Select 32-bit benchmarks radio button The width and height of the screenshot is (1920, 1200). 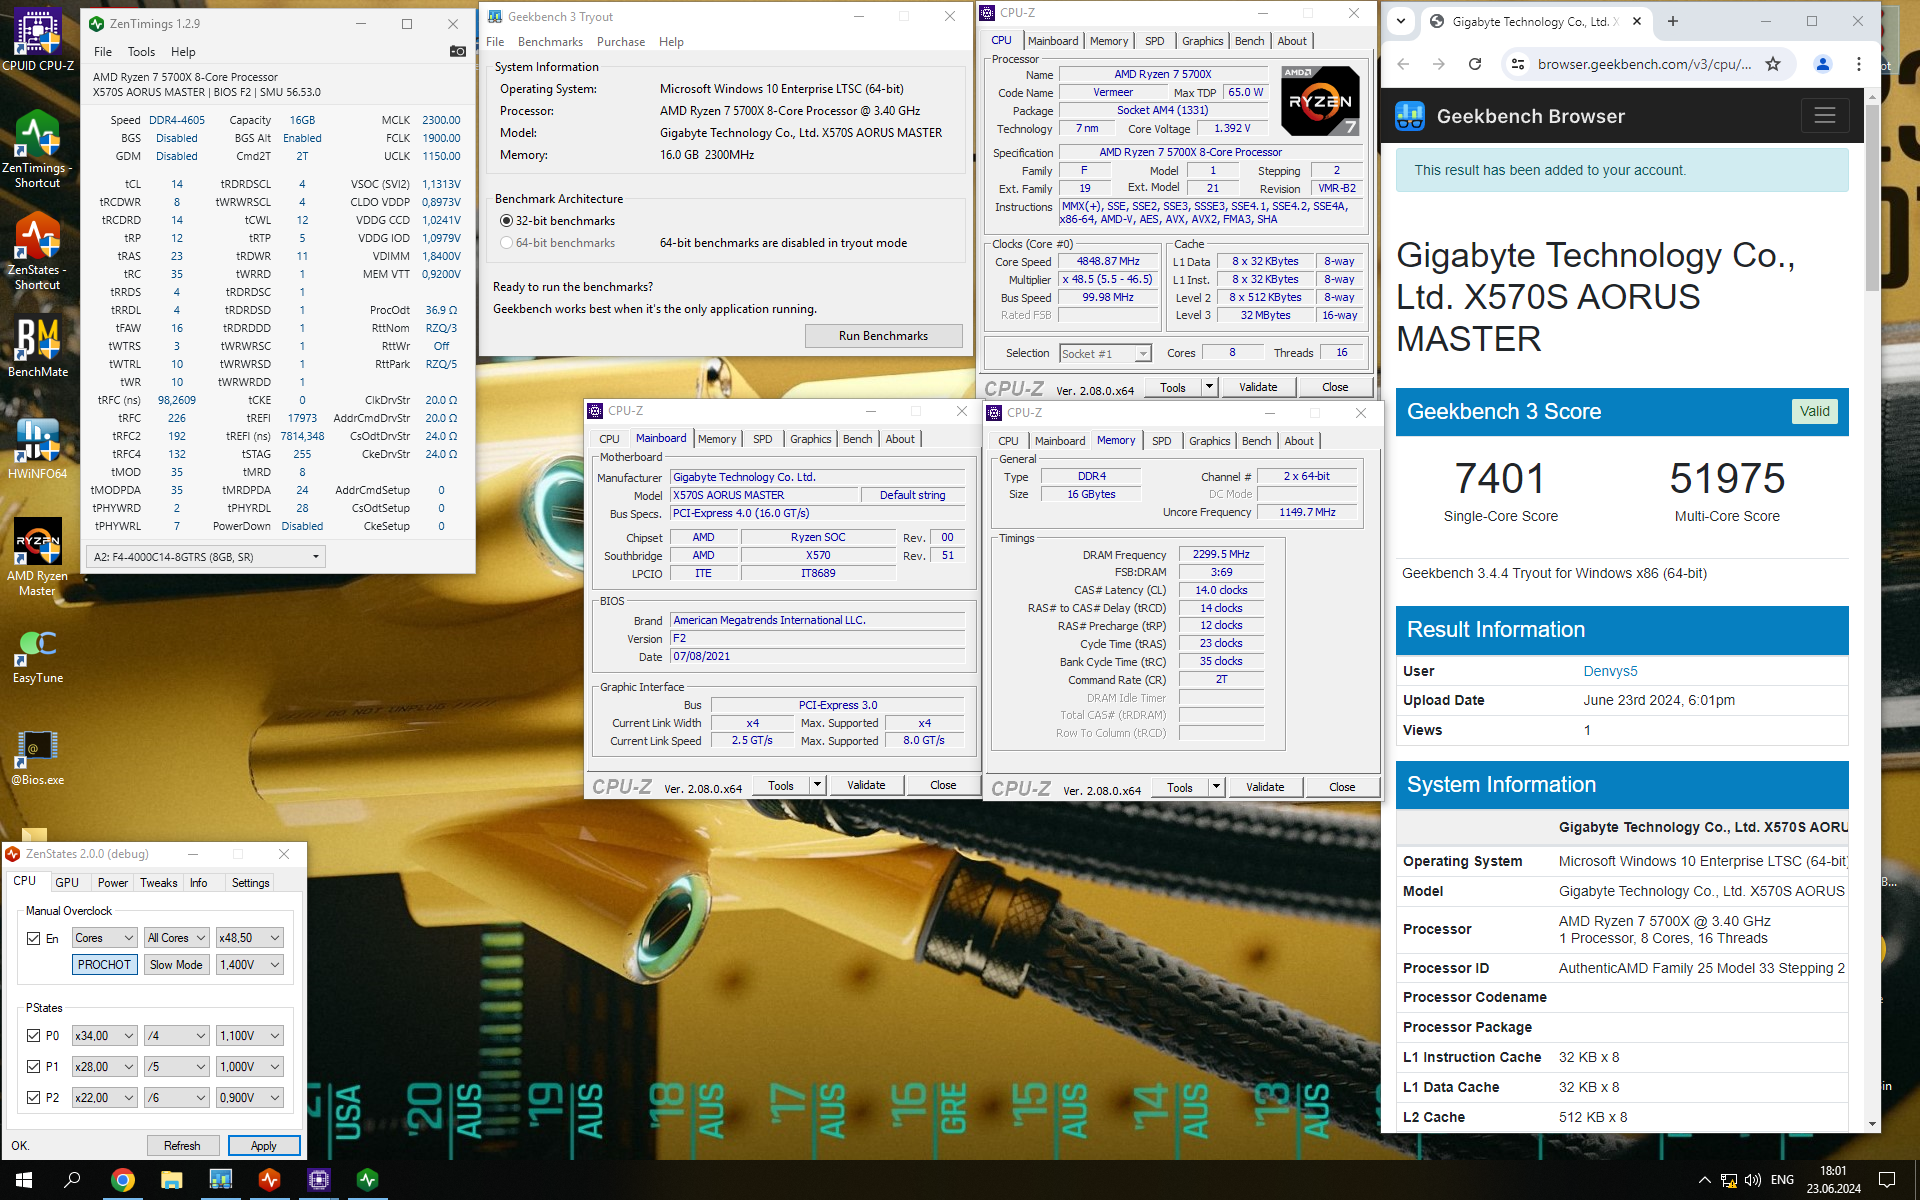point(506,221)
